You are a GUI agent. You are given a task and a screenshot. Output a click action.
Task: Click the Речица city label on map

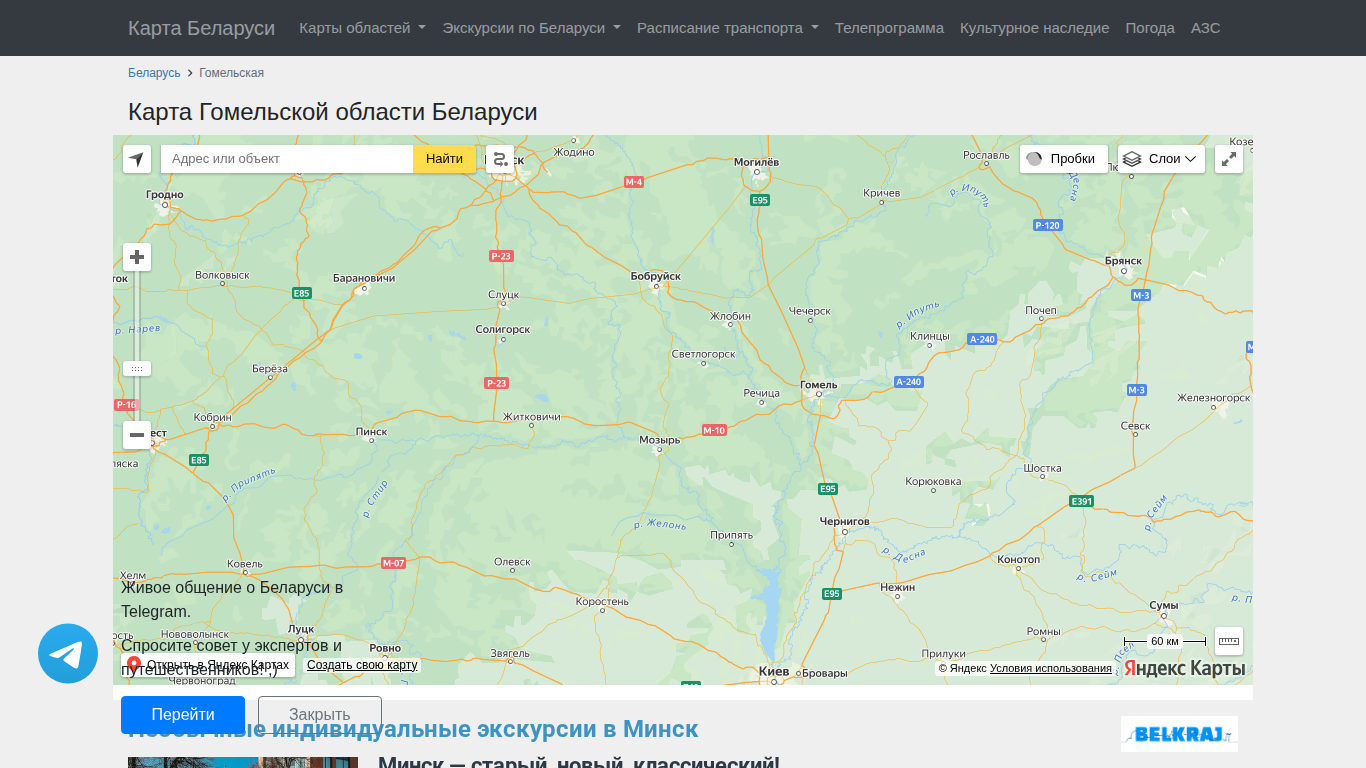tap(762, 393)
